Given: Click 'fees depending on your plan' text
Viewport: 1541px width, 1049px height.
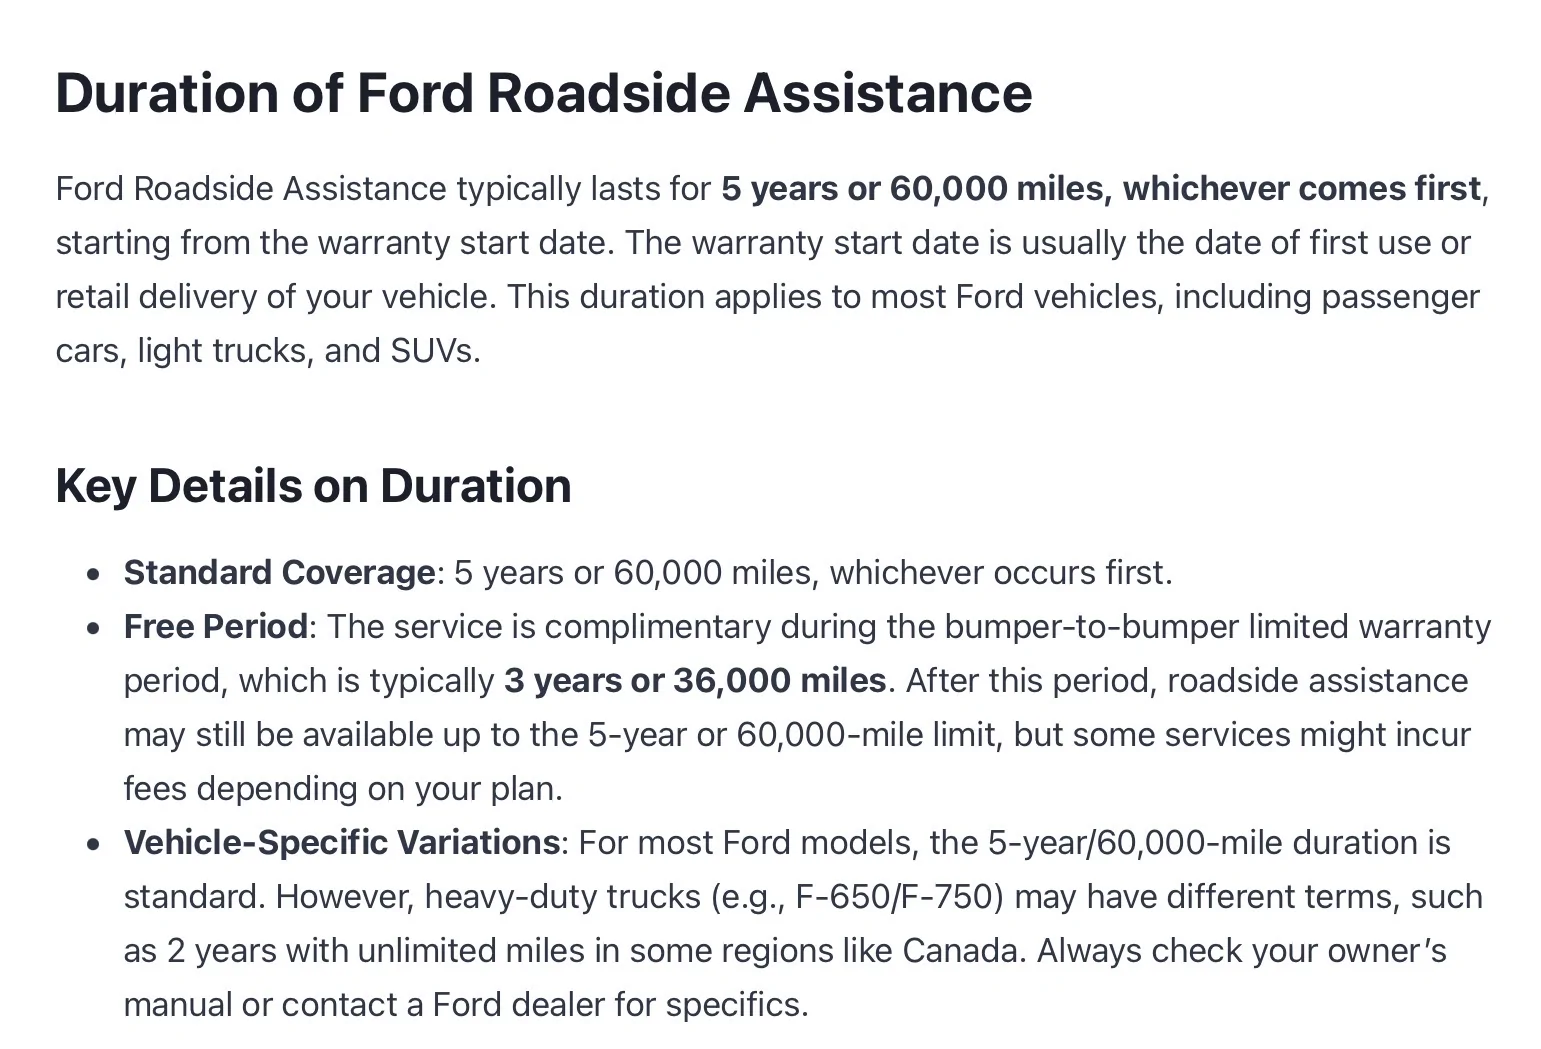Looking at the screenshot, I should pos(341,788).
